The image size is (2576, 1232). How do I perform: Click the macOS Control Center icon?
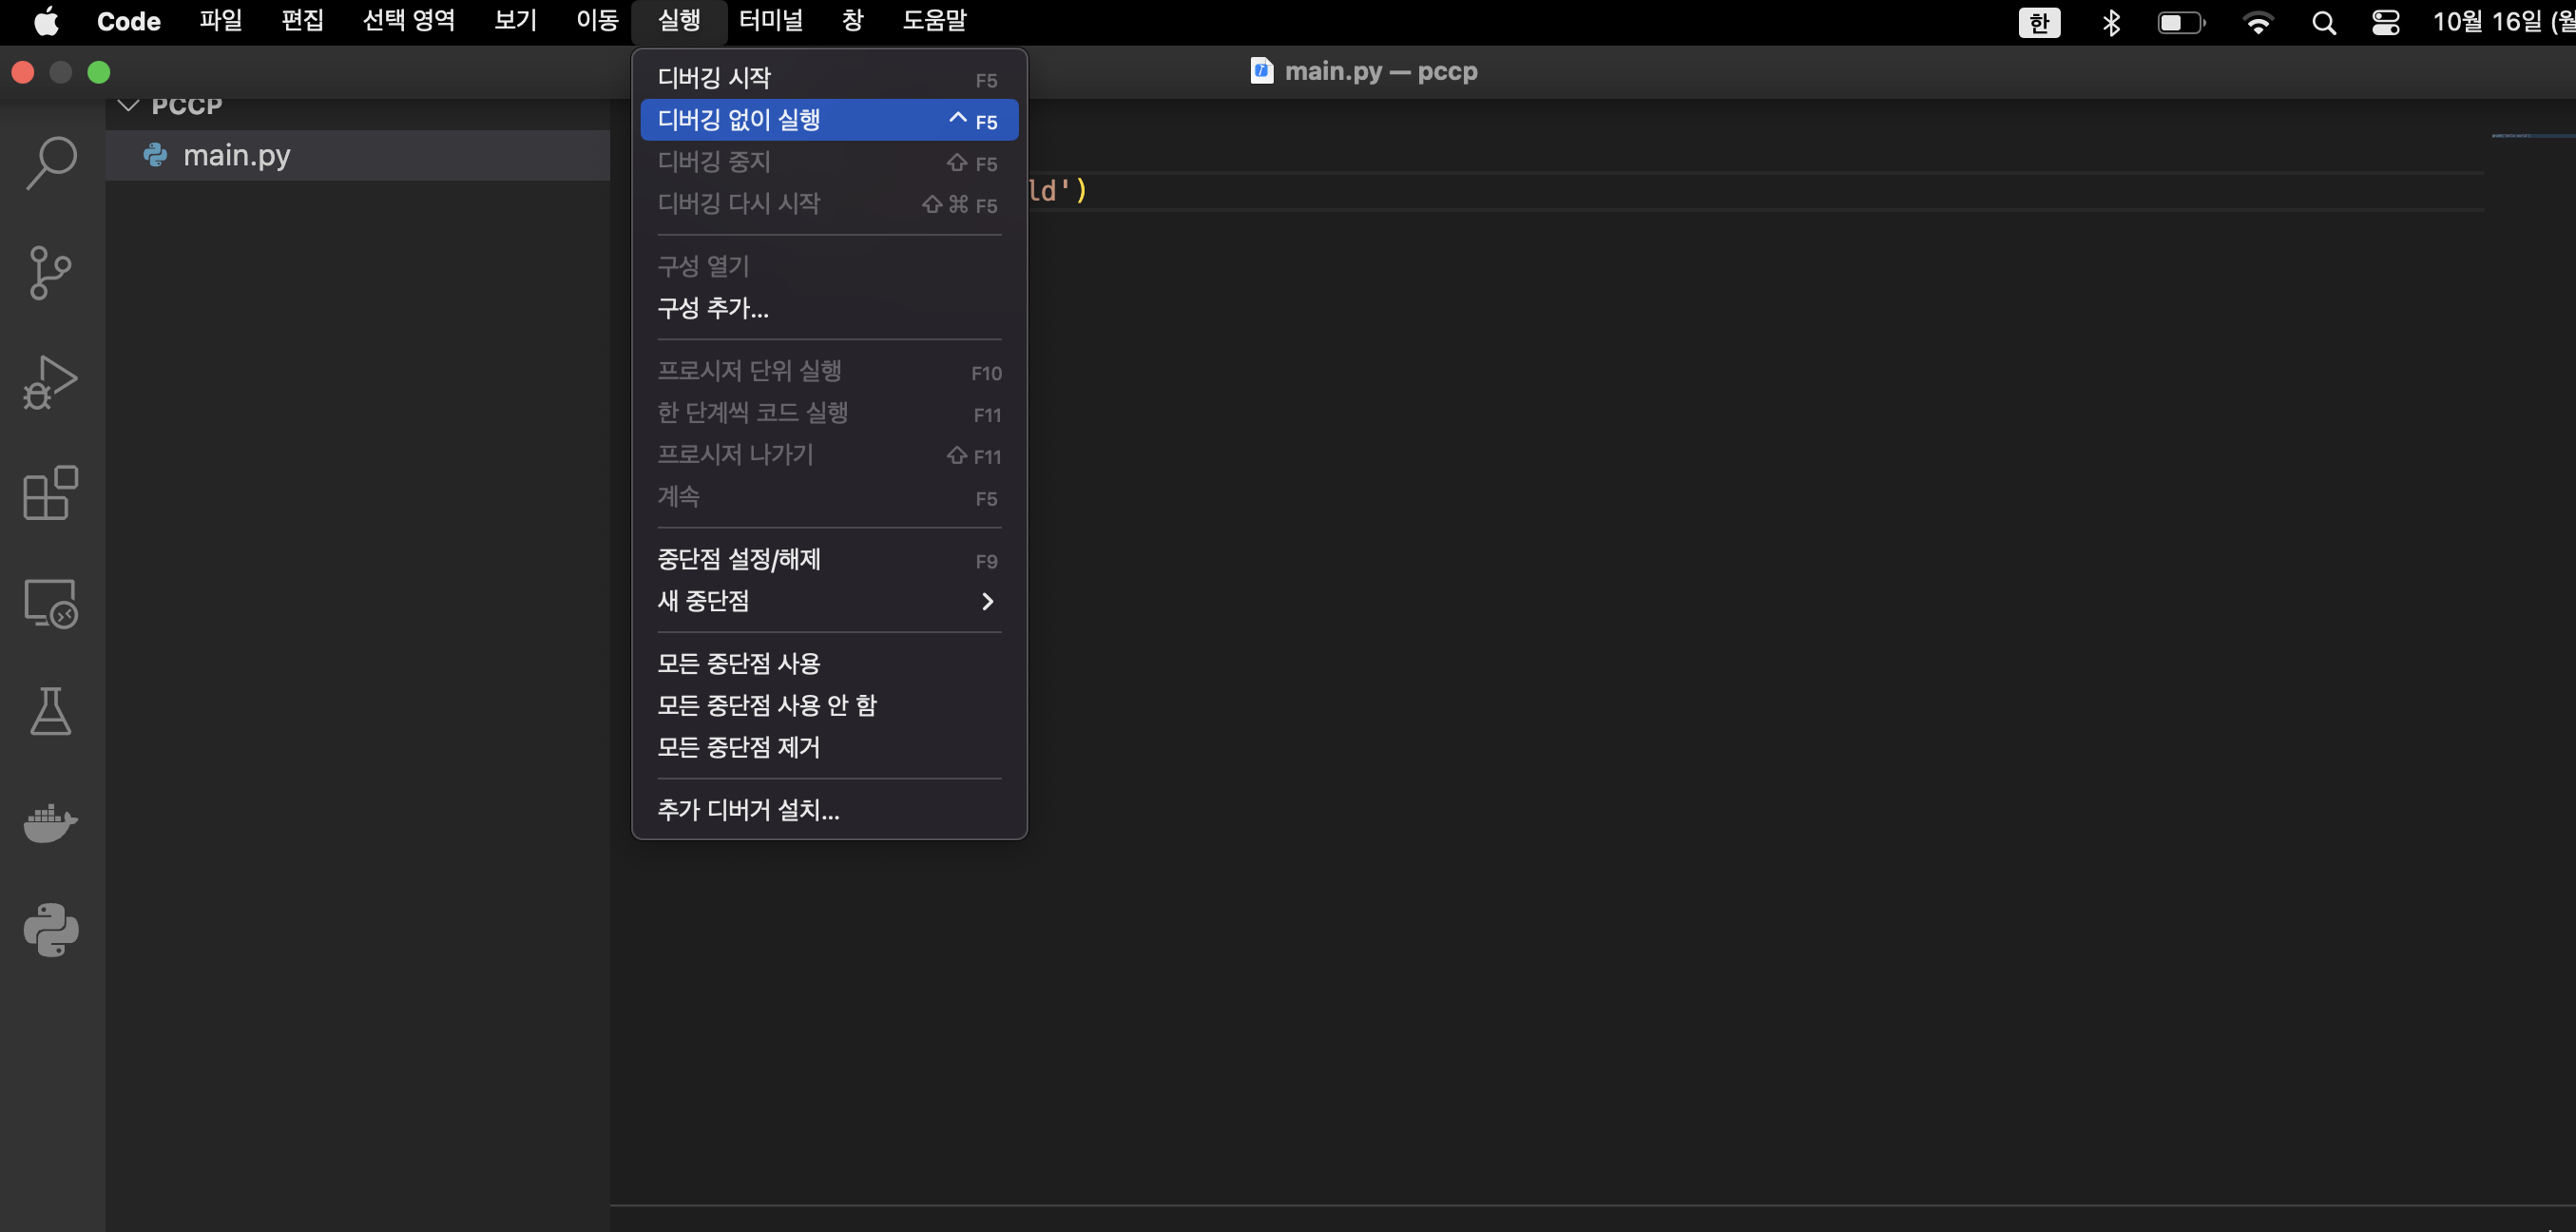tap(2385, 22)
